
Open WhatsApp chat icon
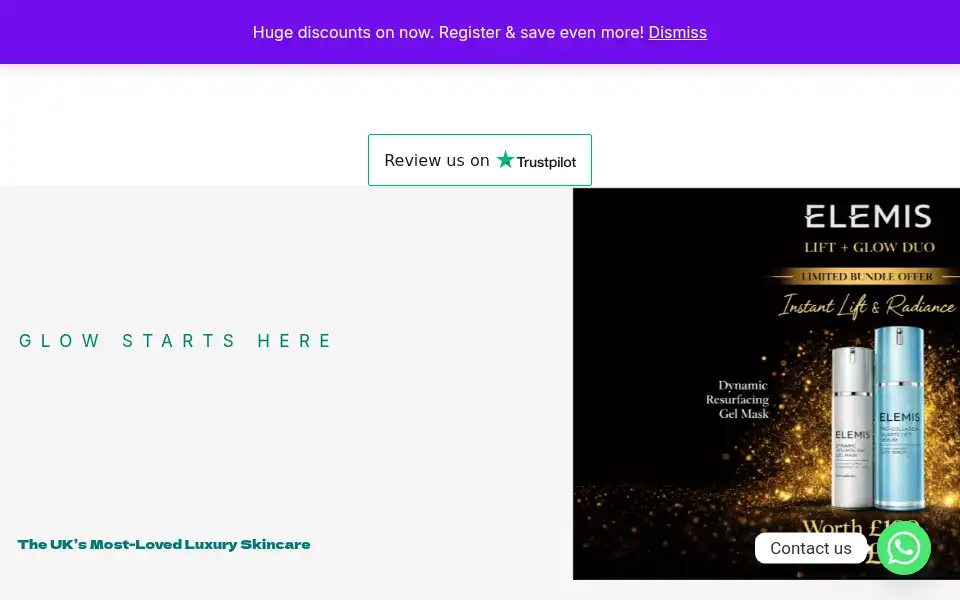pyautogui.click(x=904, y=548)
